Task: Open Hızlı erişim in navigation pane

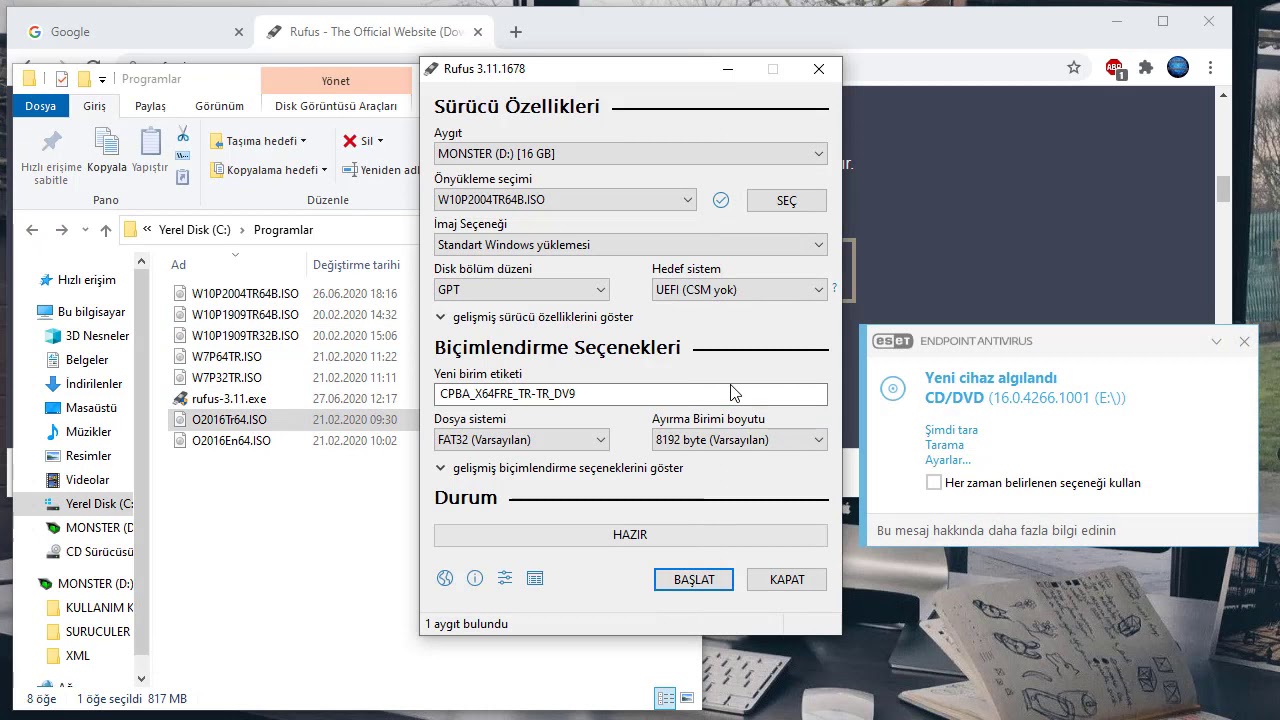Action: (86, 280)
